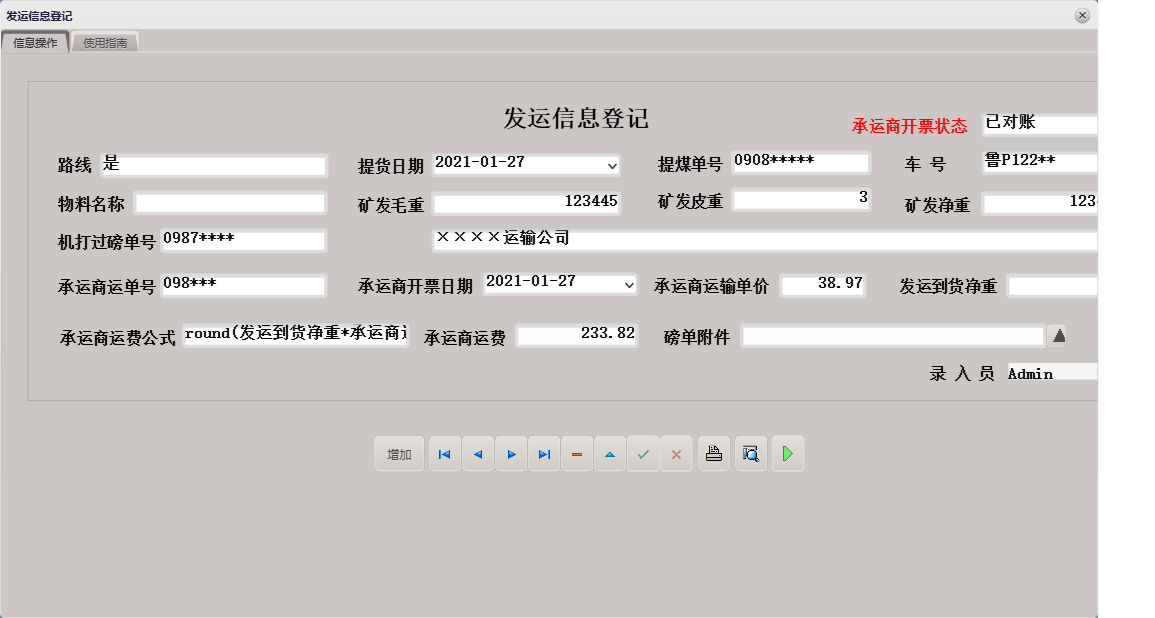This screenshot has height=618, width=1155.
Task: Run the execute action
Action: click(x=787, y=453)
